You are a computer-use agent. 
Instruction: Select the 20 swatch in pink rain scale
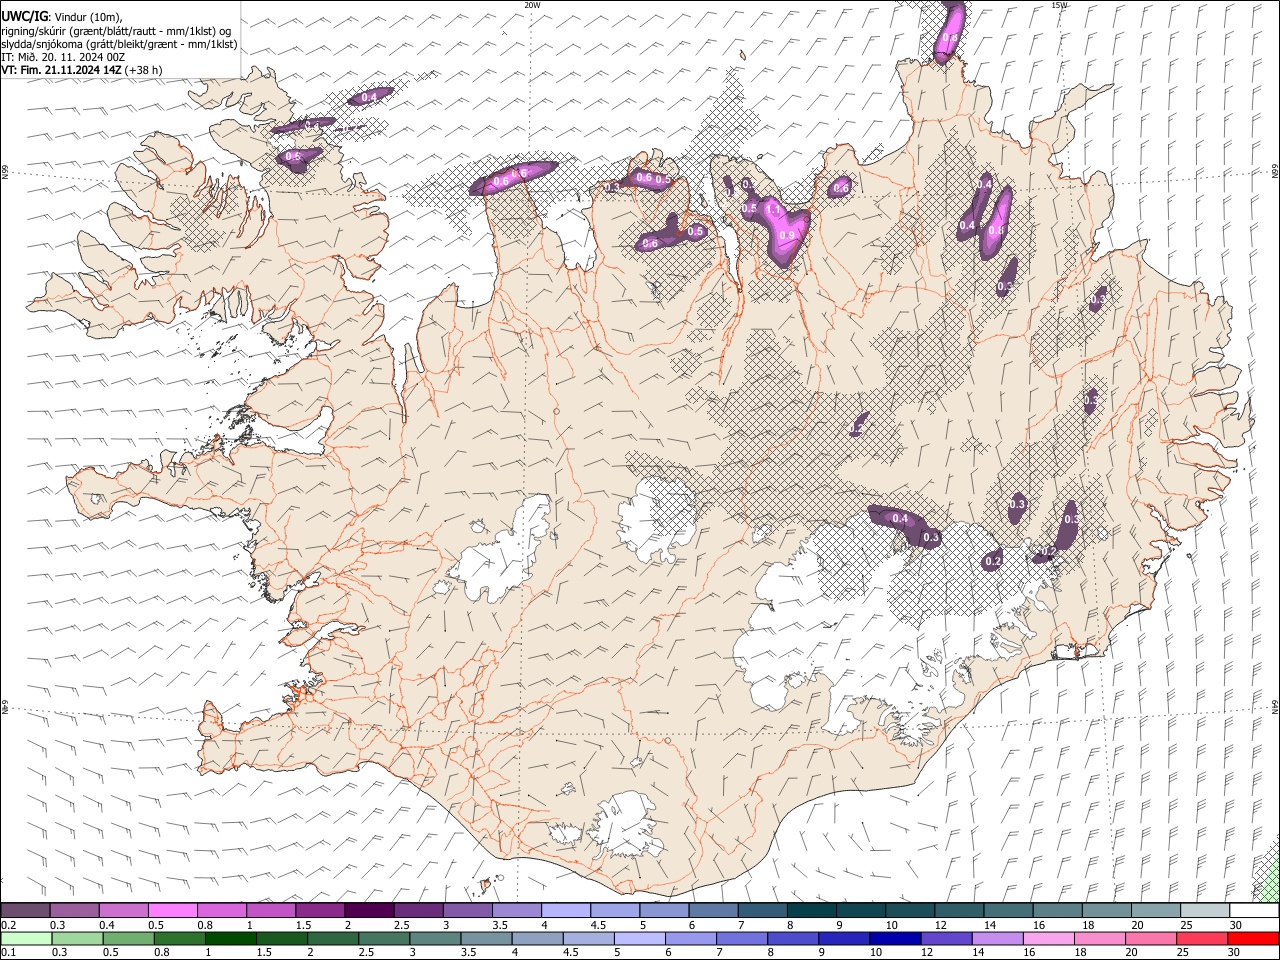click(x=1150, y=939)
